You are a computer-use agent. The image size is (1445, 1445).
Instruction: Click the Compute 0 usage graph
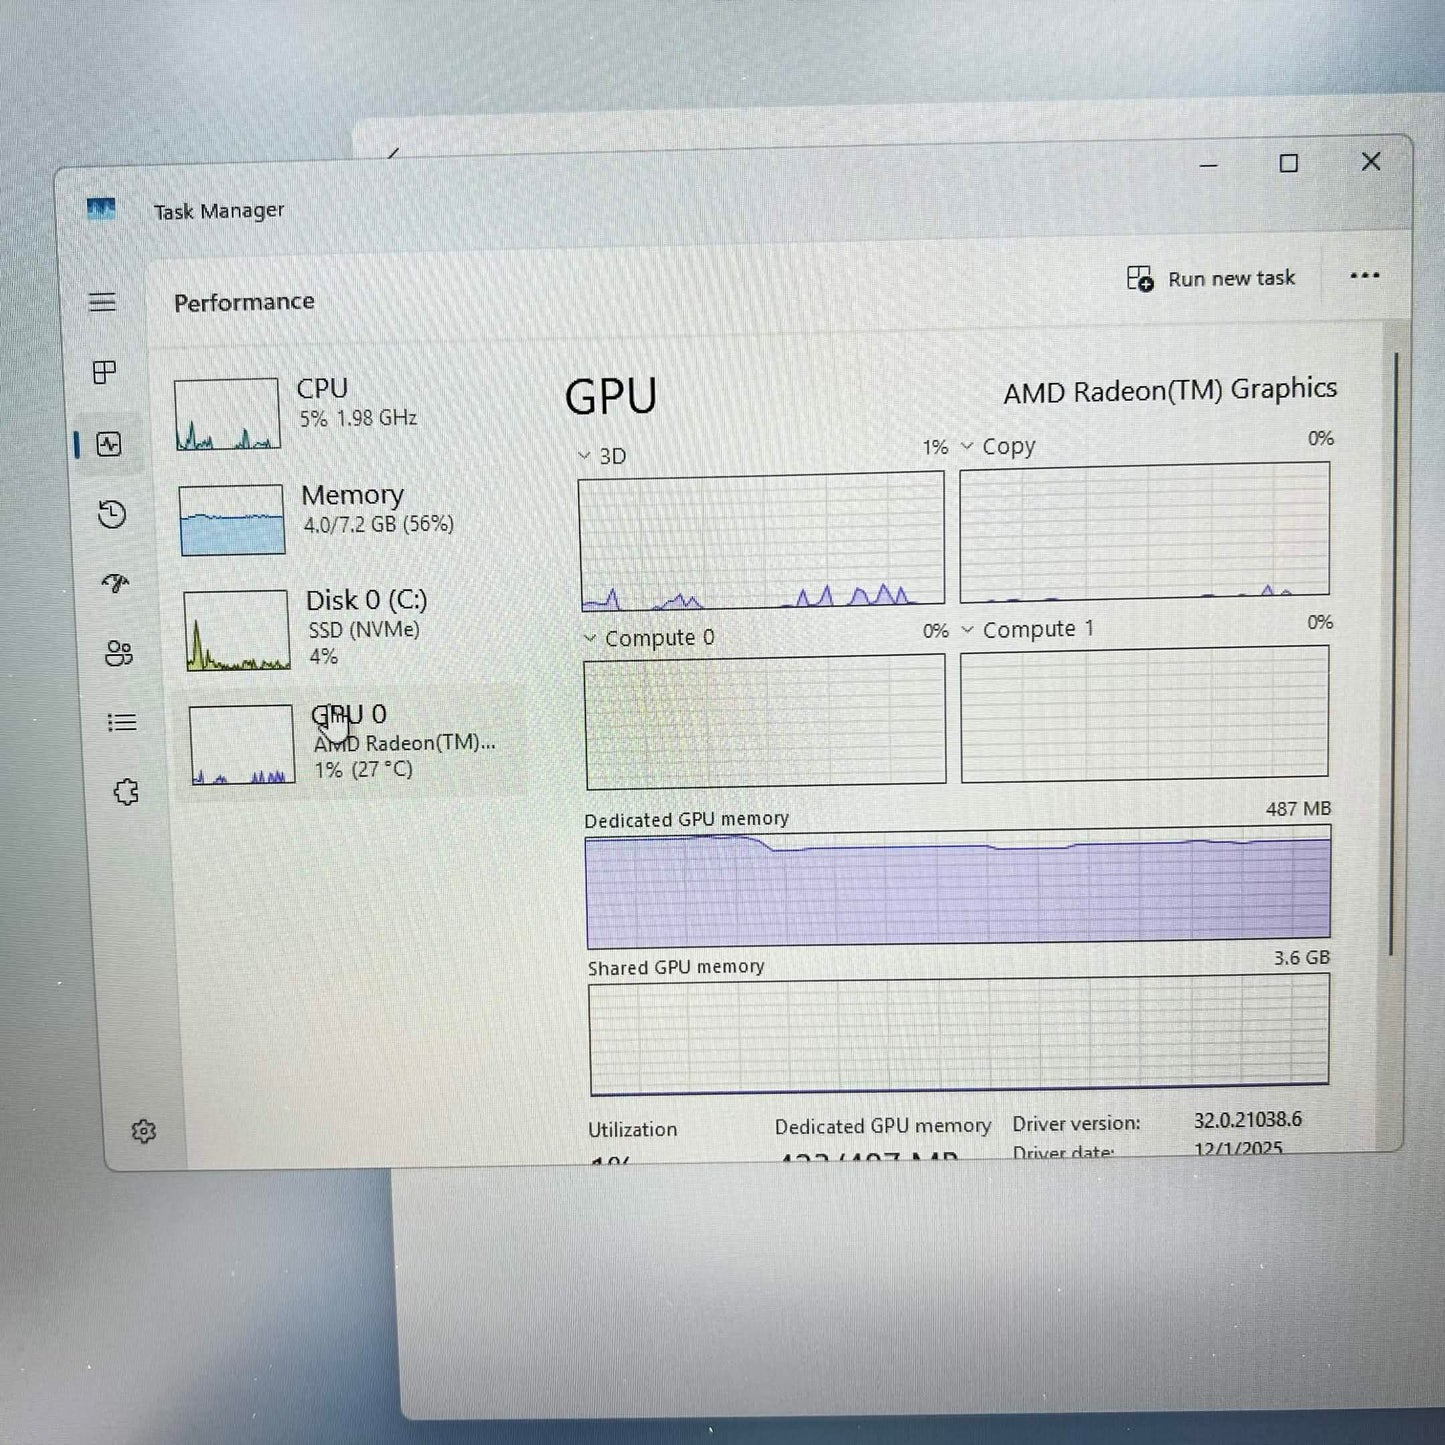(765, 721)
